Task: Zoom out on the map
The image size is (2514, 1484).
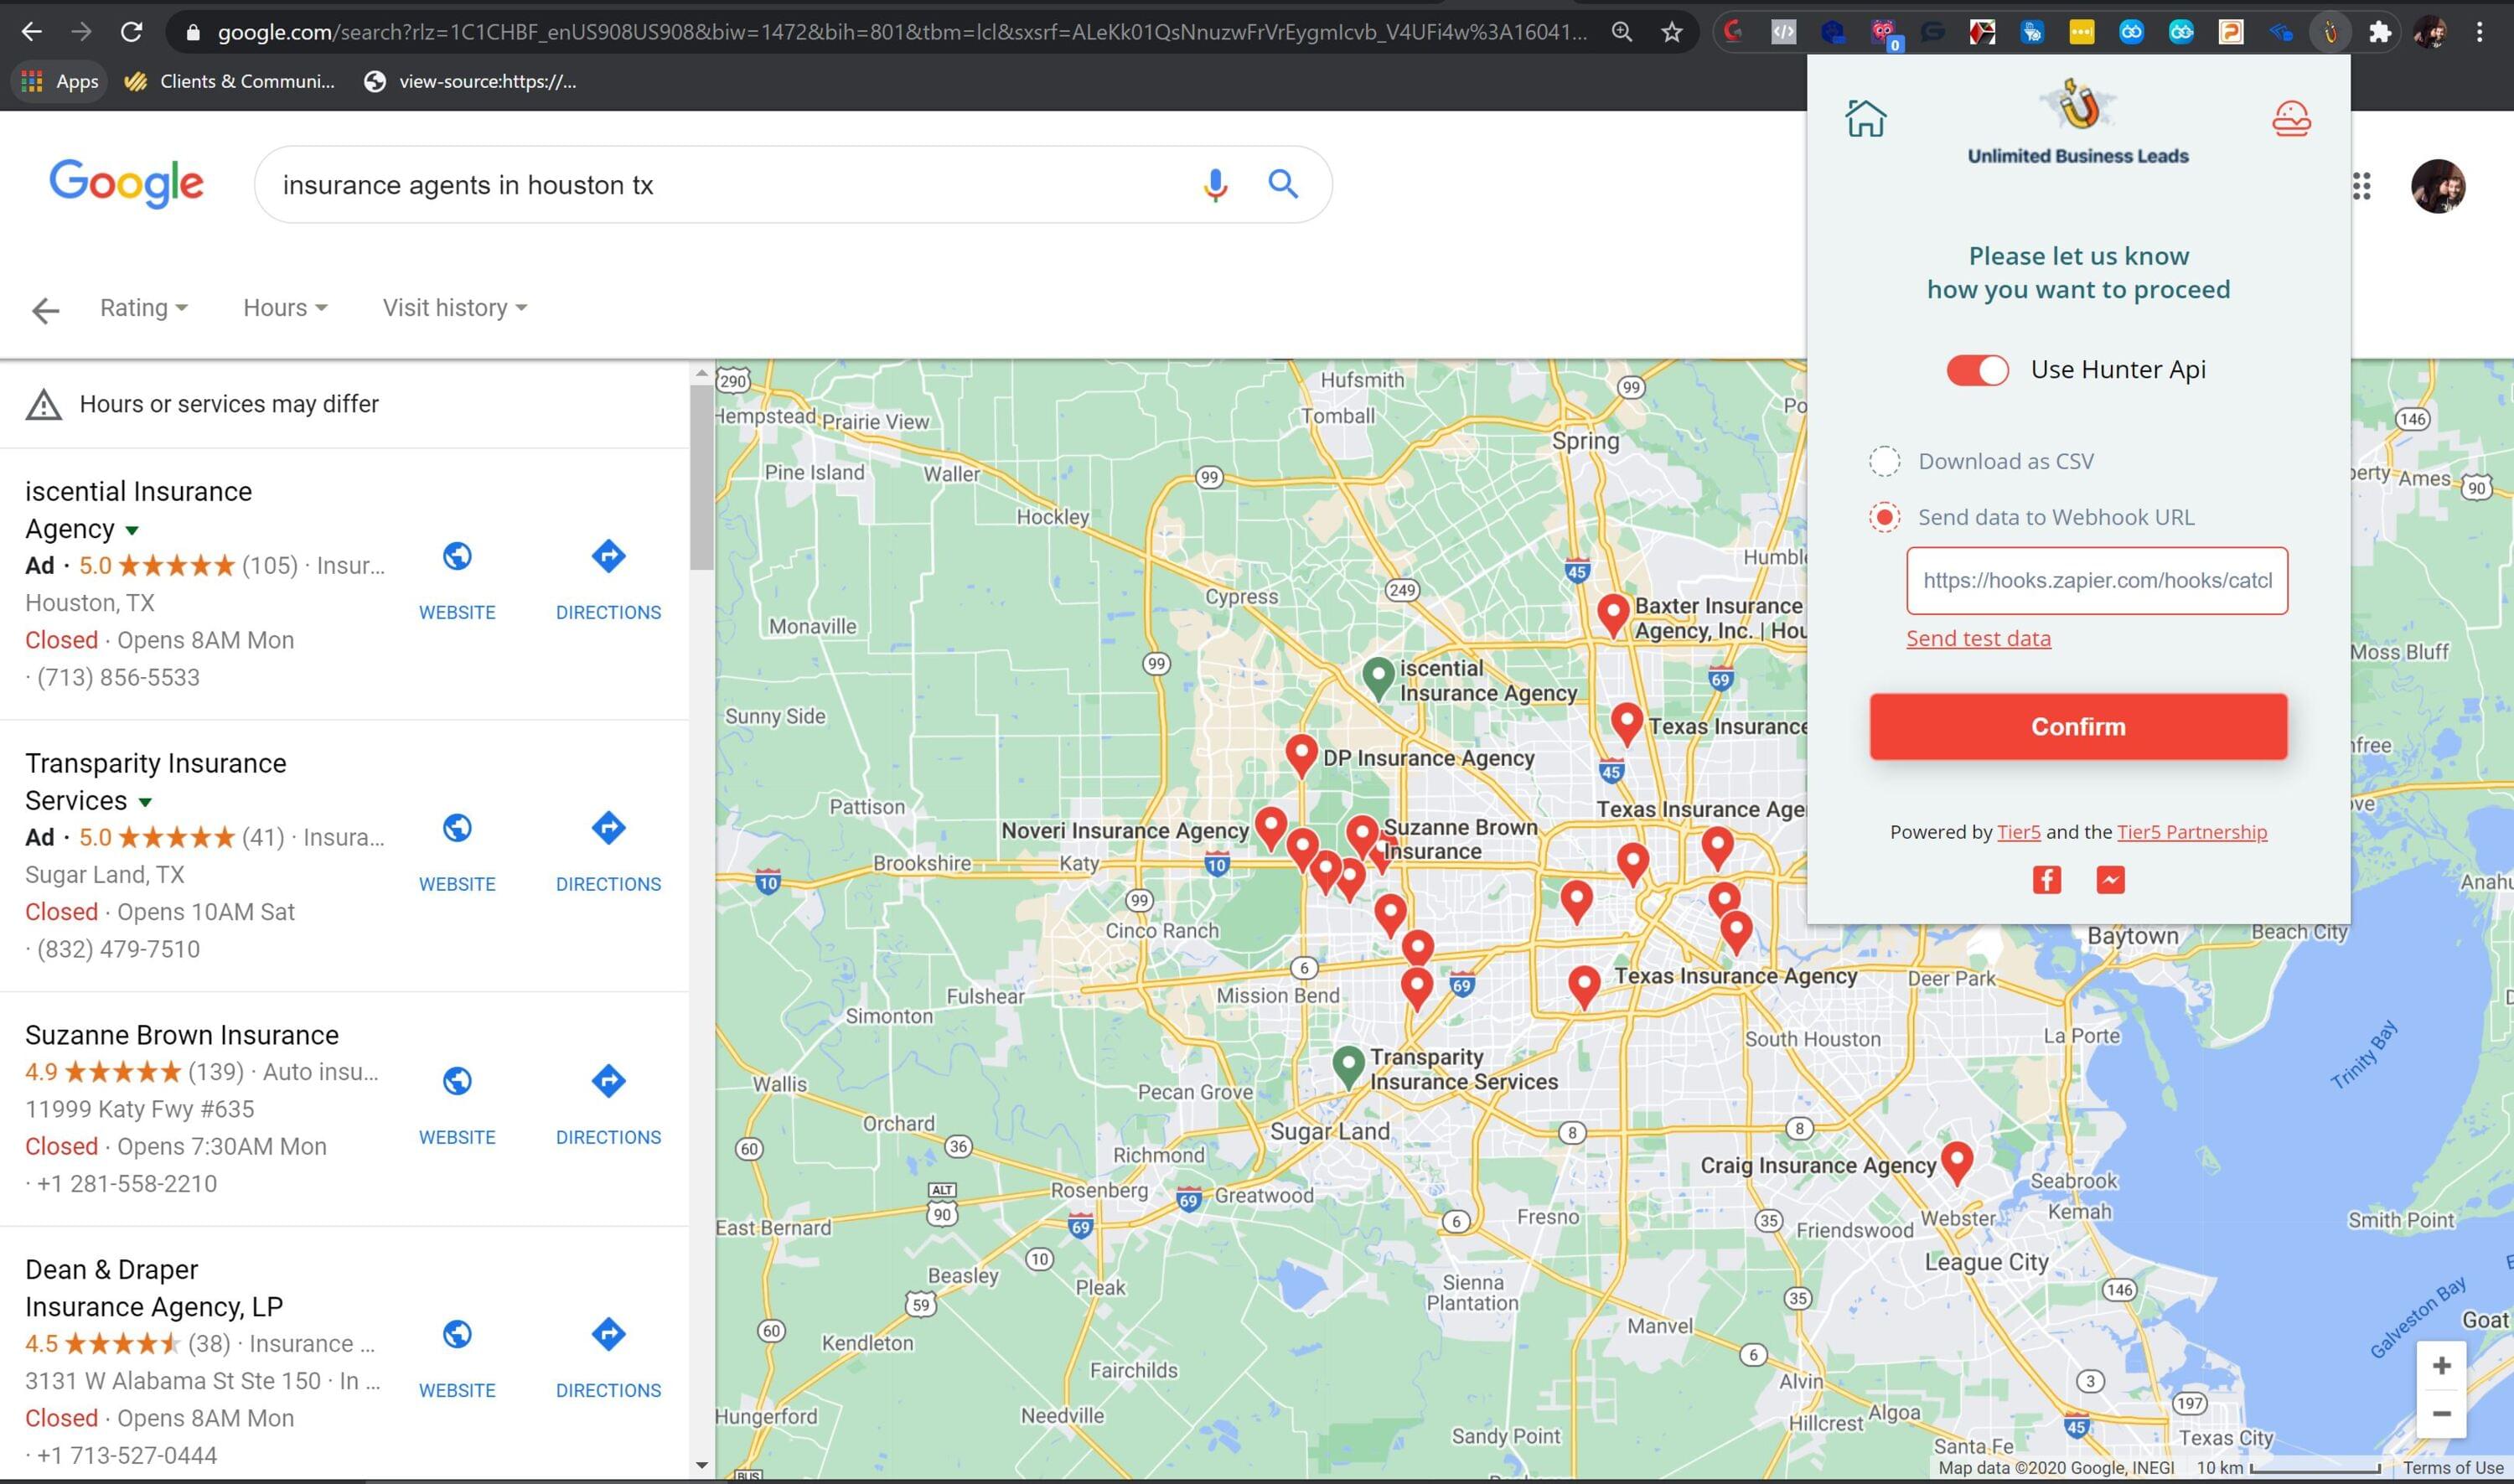Action: tap(2441, 1414)
